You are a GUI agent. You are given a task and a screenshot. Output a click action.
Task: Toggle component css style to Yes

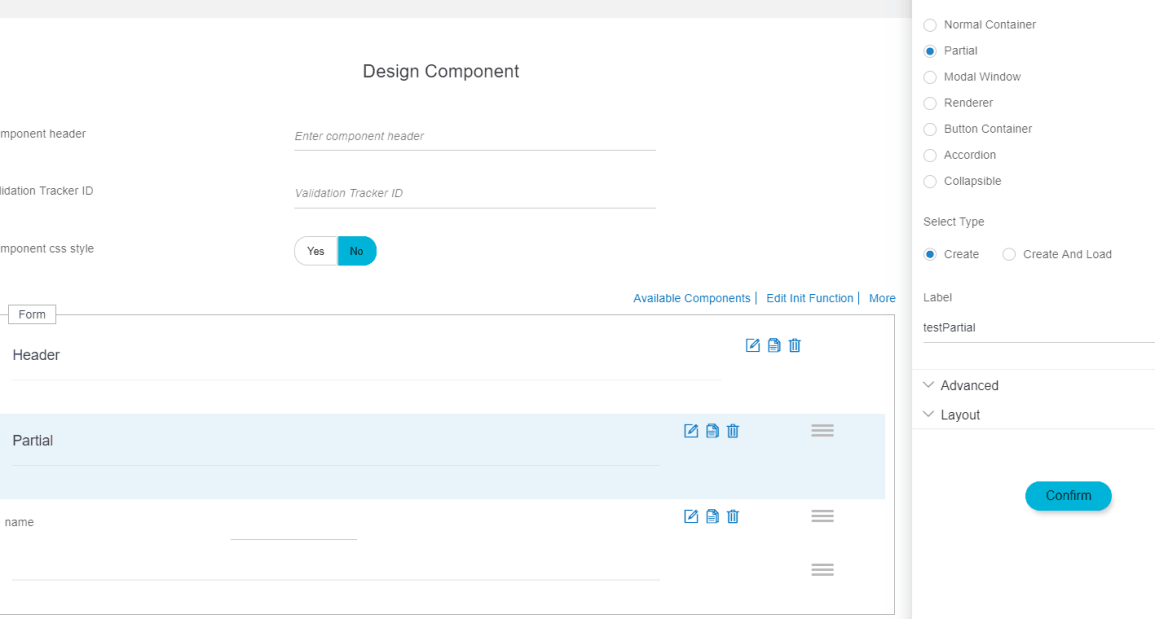coord(316,251)
